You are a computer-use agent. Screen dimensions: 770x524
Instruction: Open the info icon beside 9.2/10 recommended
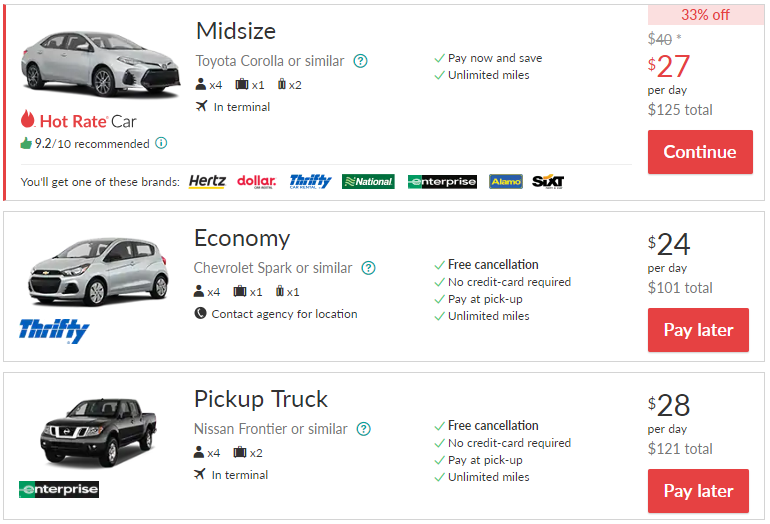coord(161,143)
